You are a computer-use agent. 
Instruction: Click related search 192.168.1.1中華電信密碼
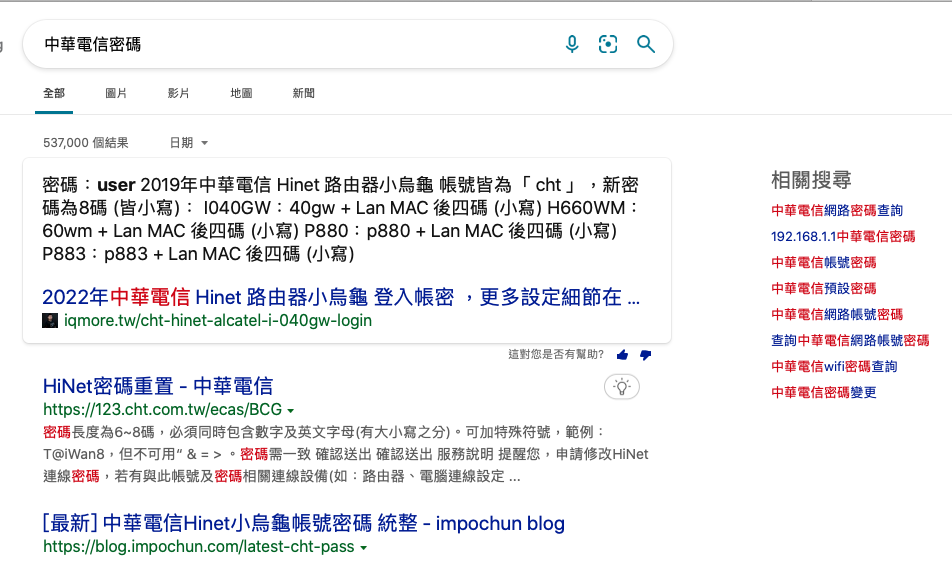(843, 237)
